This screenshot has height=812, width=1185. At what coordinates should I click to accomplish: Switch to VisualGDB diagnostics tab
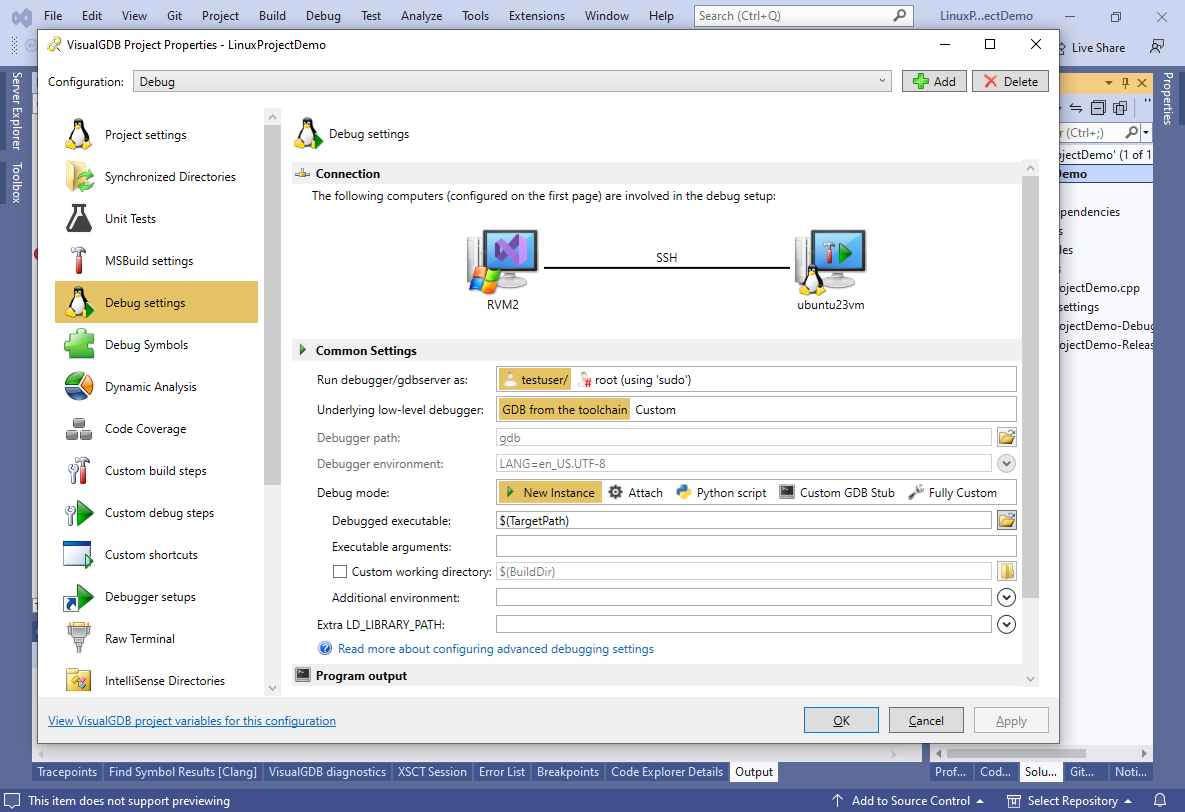pyautogui.click(x=327, y=772)
